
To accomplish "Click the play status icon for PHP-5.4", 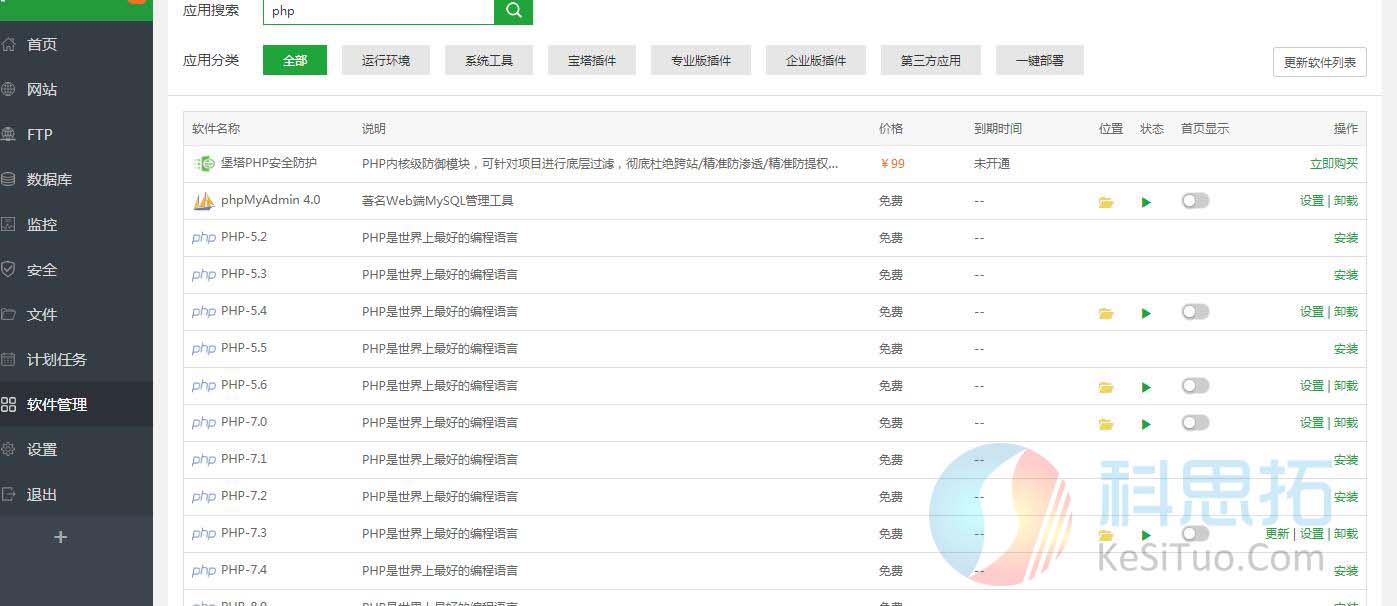I will click(x=1146, y=313).
